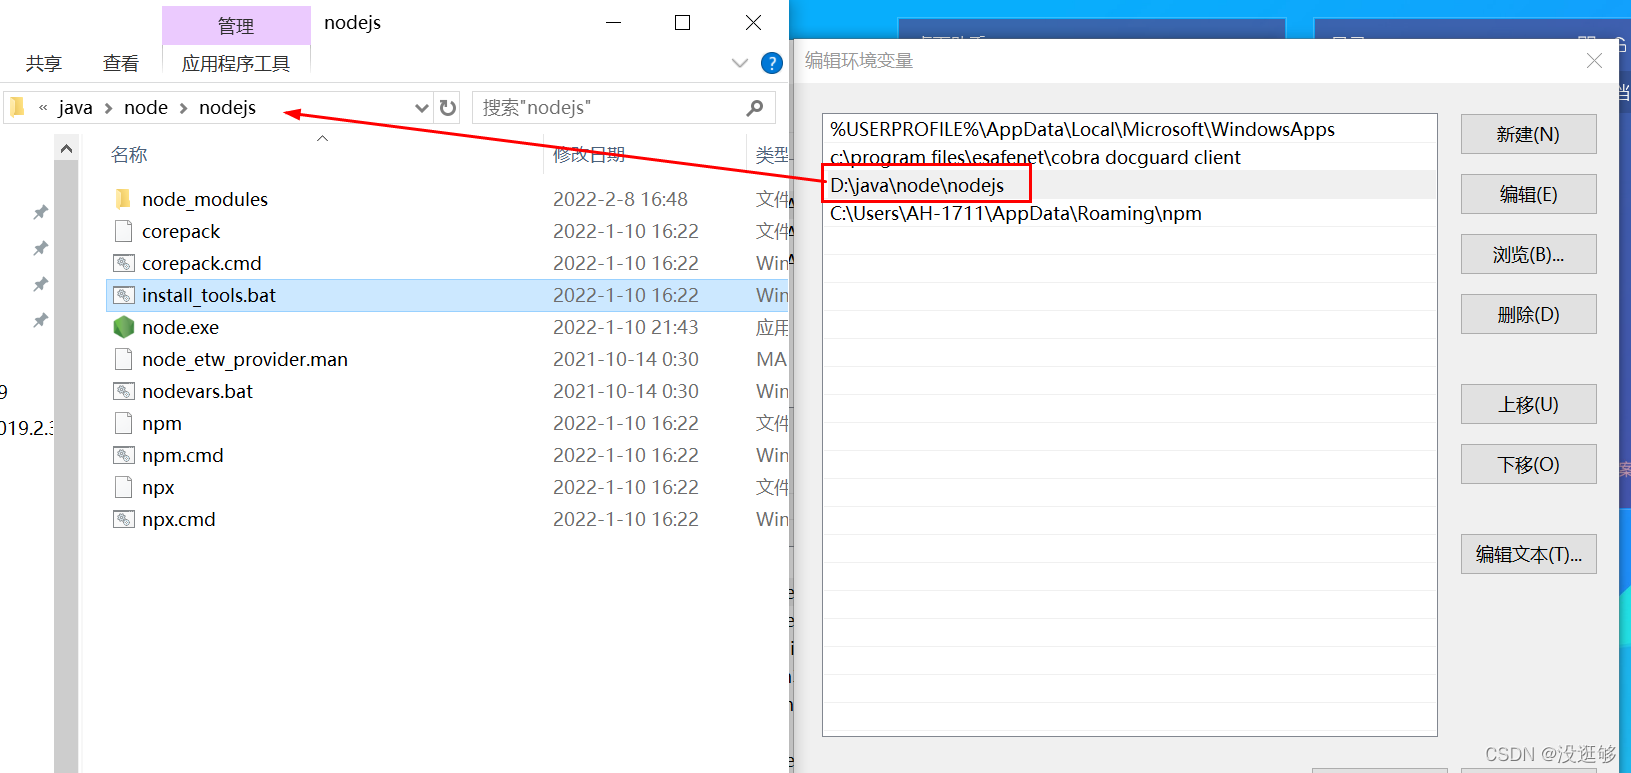Viewport: 1631px width, 773px height.
Task: Expand the Explorer ribbon chevron
Action: [740, 63]
